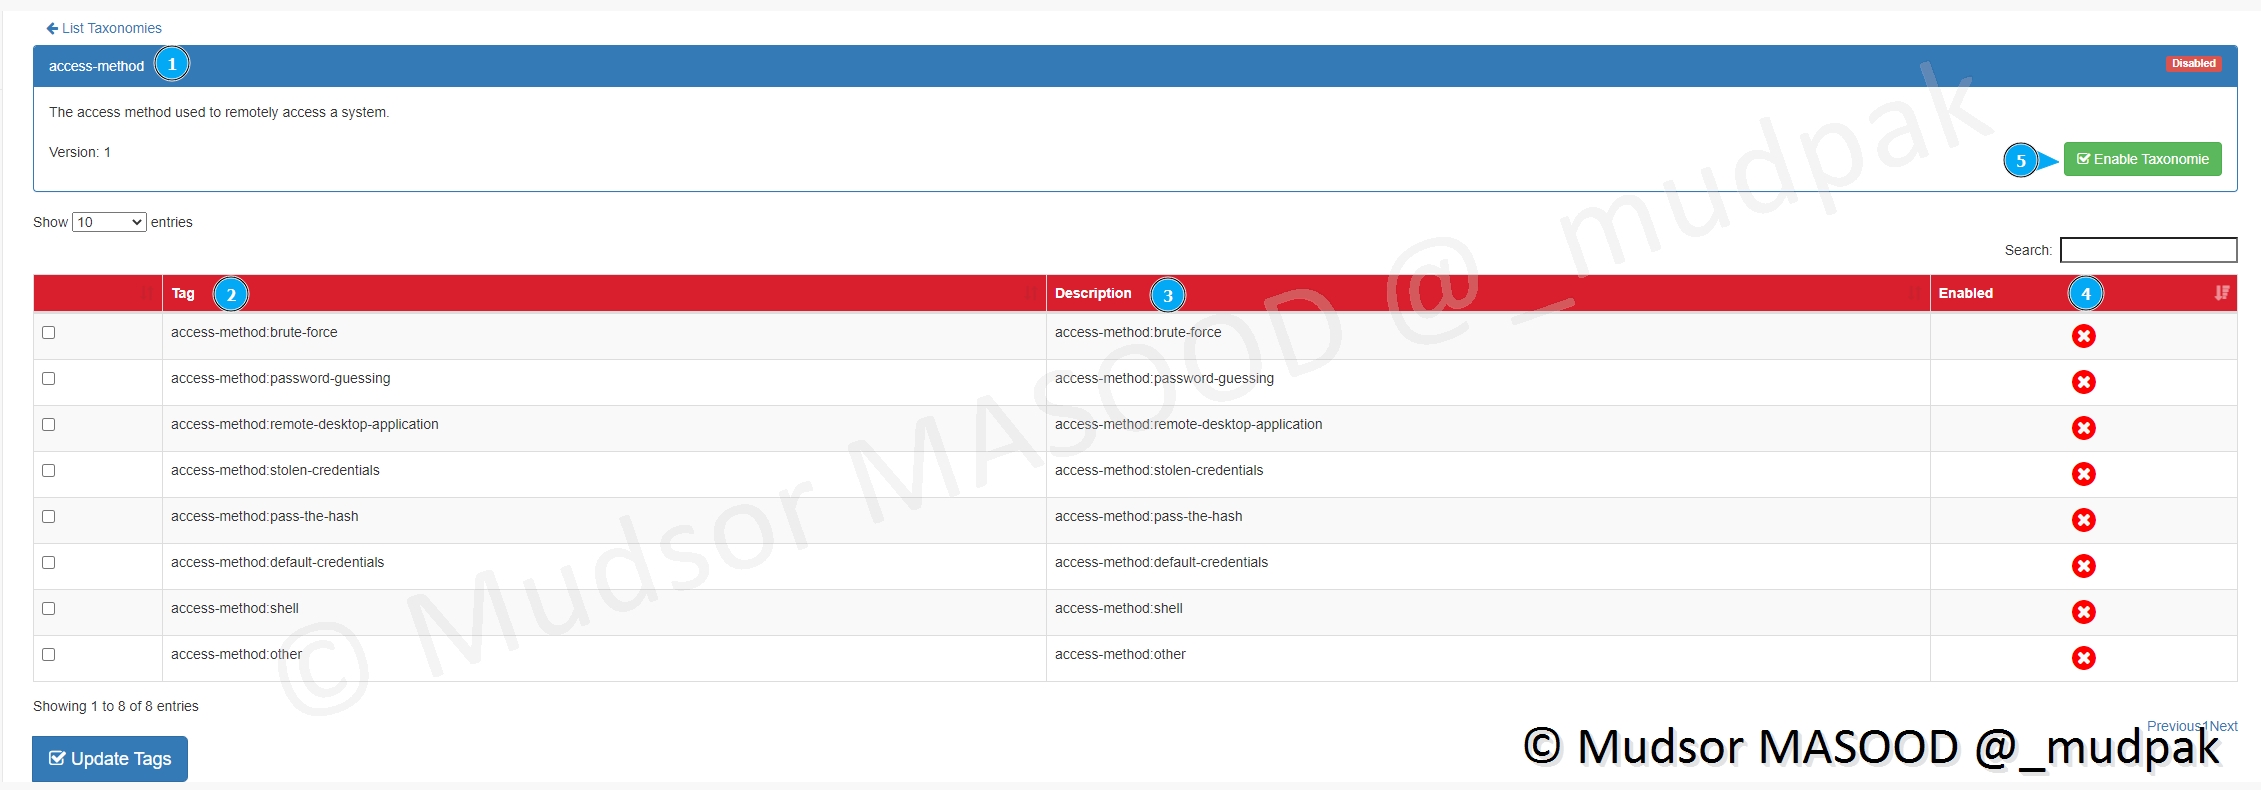The width and height of the screenshot is (2261, 790).
Task: Open the Show entries count dropdown
Action: [109, 222]
